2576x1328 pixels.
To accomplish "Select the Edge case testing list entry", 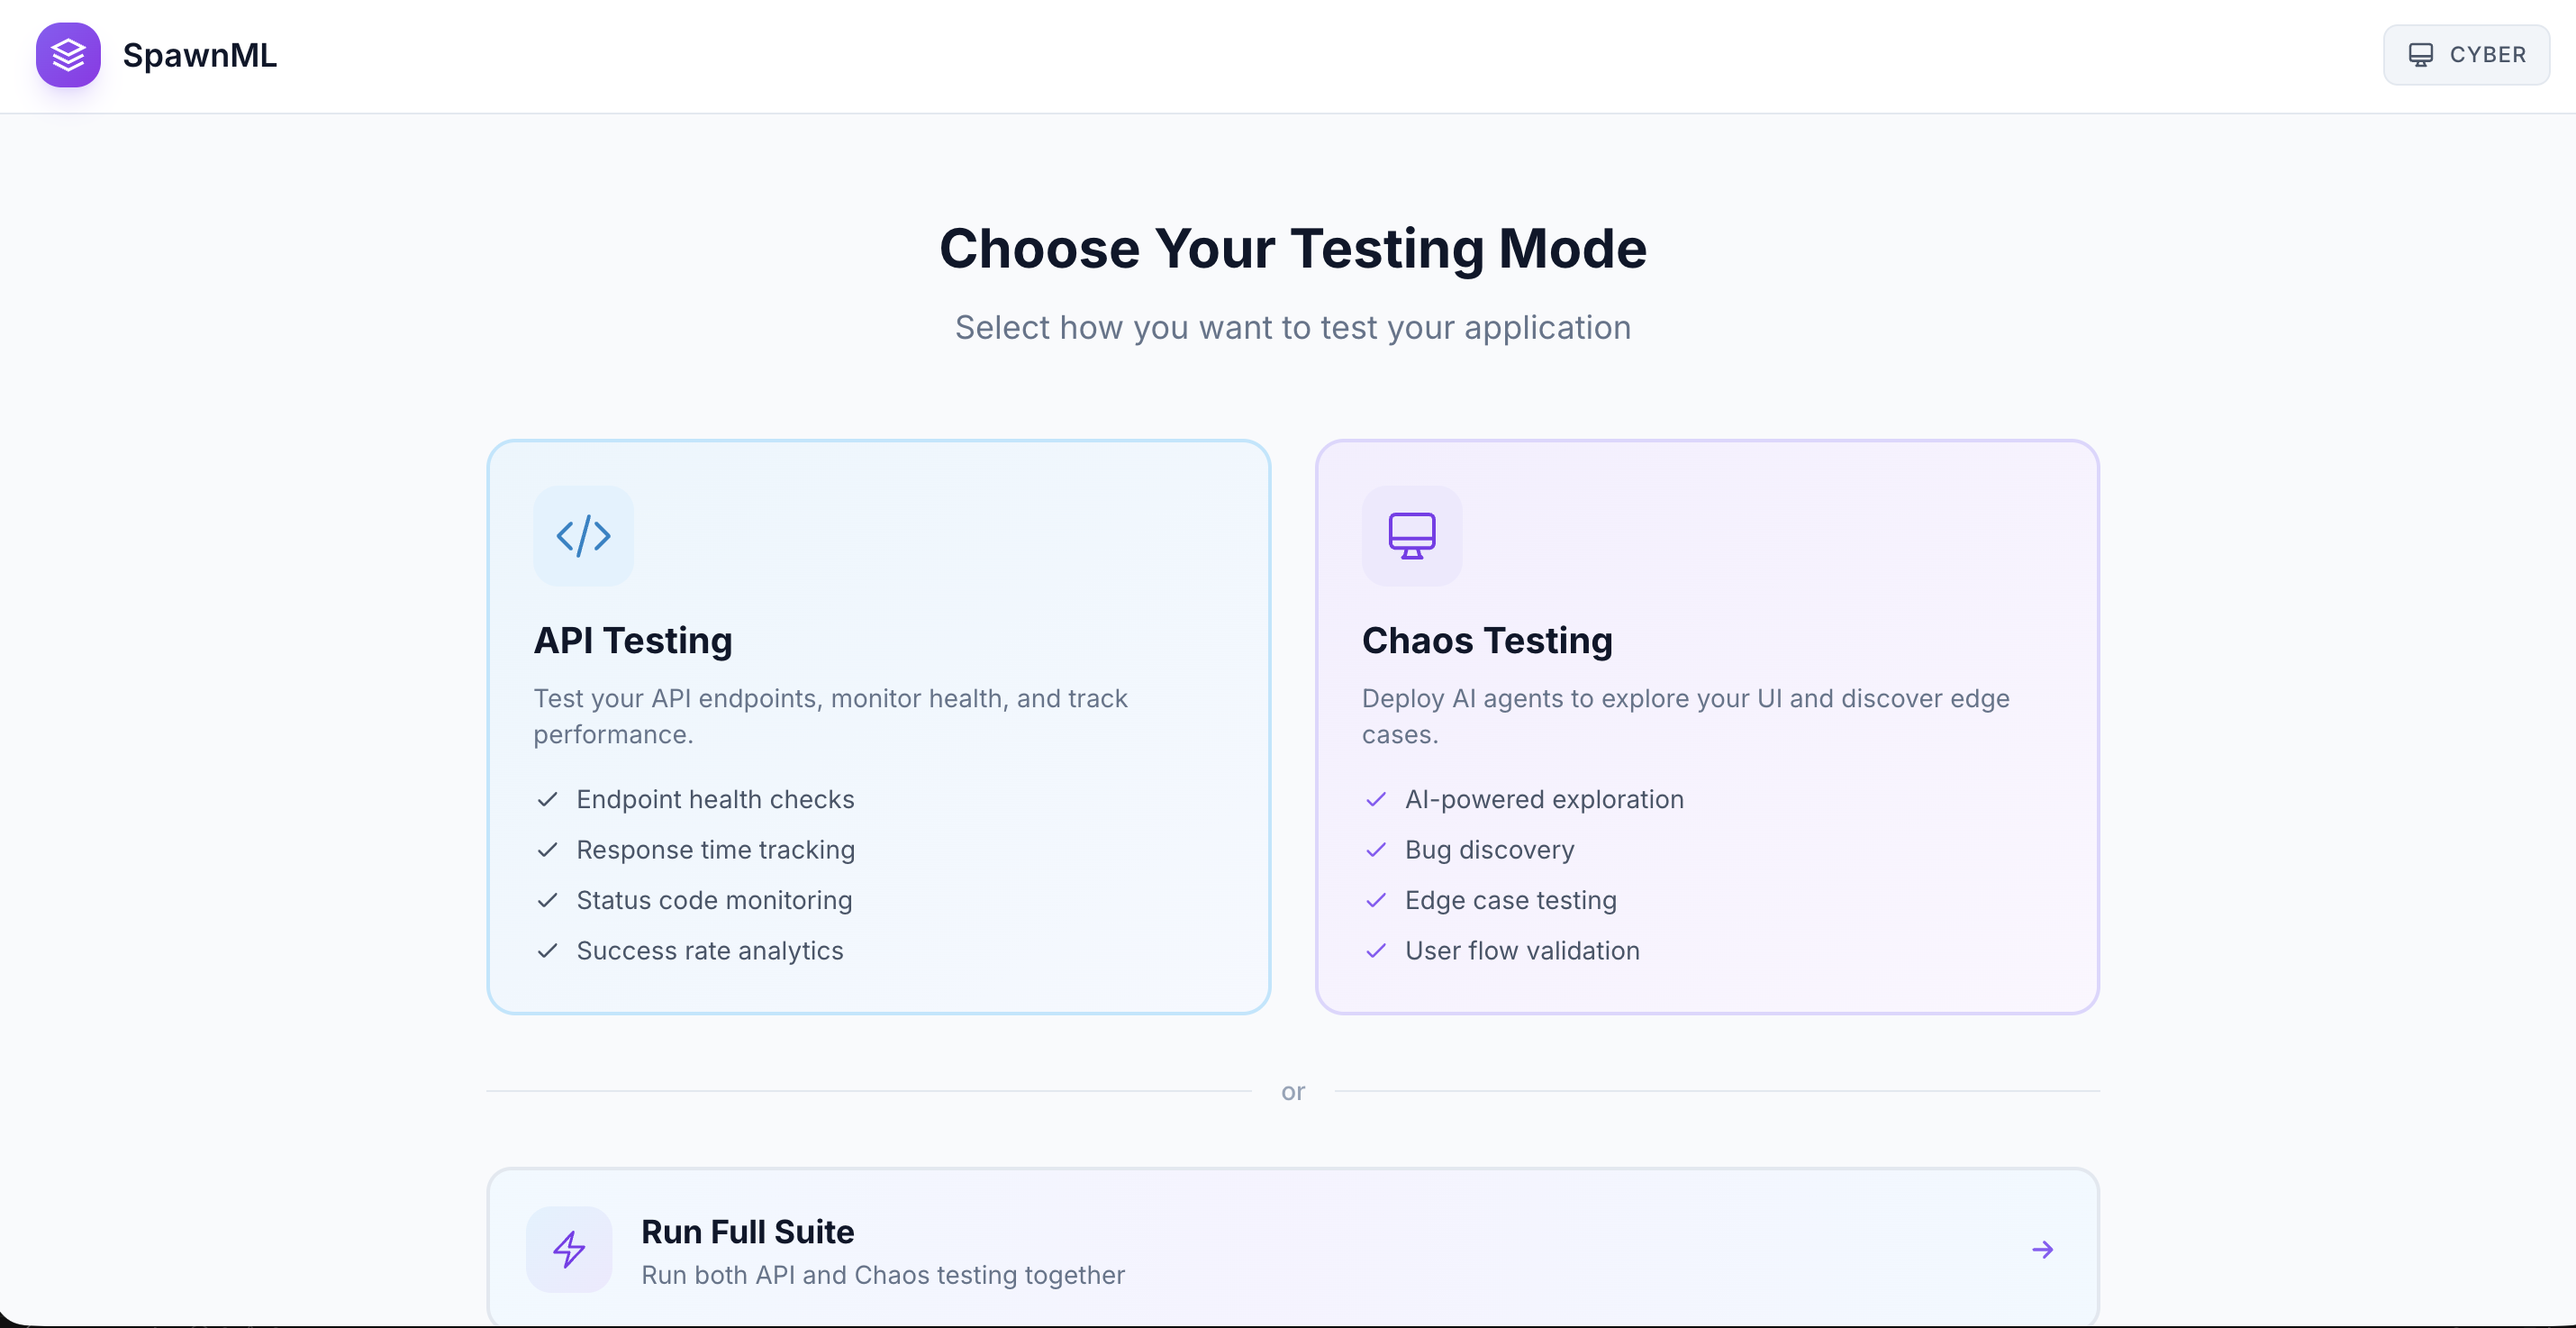I will point(1510,900).
